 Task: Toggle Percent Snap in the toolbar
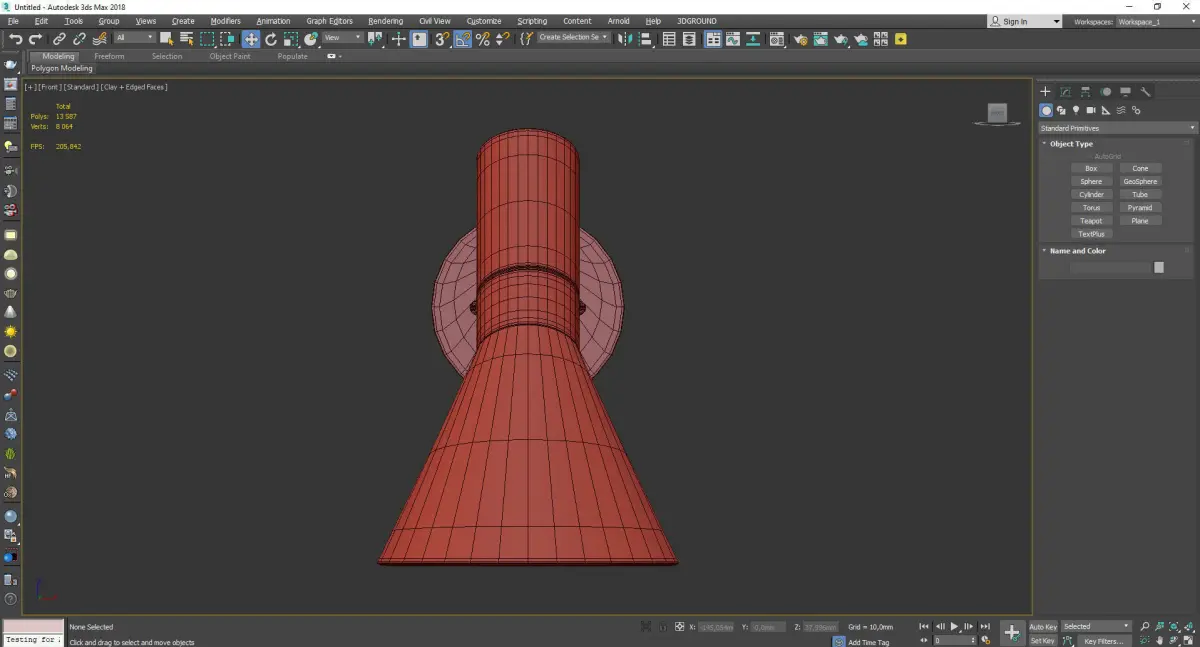[x=482, y=39]
